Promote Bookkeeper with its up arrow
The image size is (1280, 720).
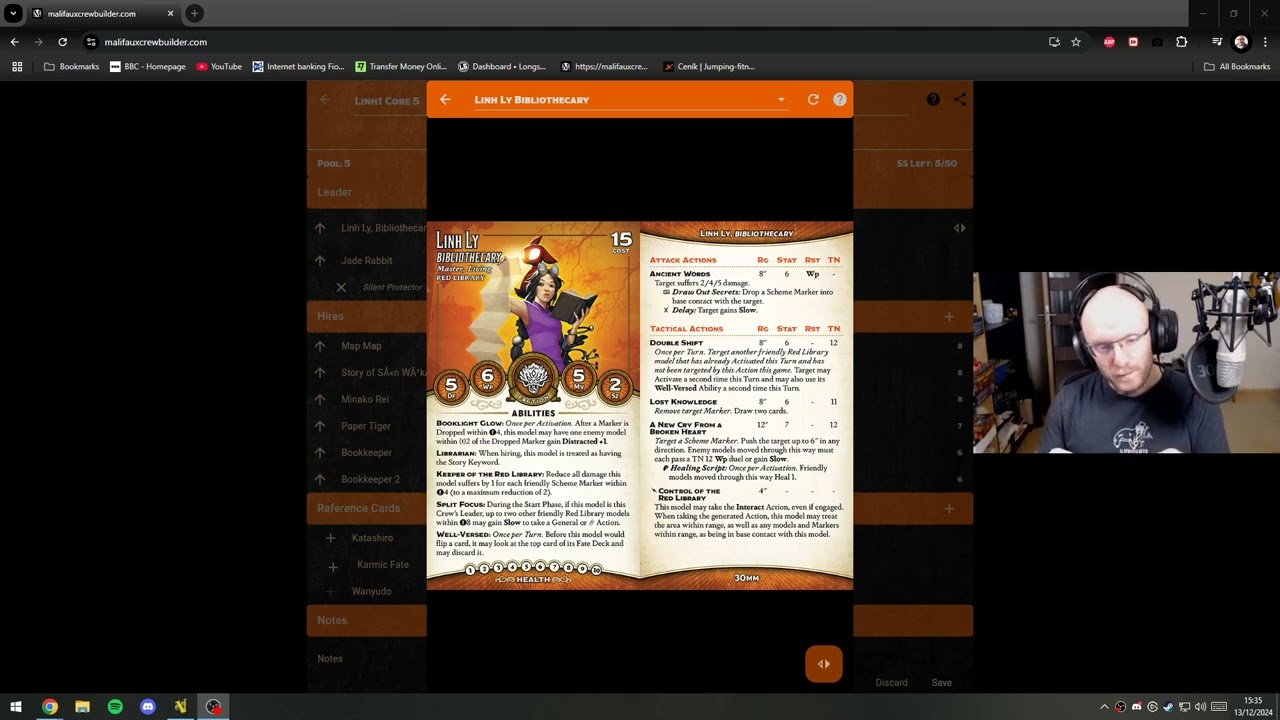(320, 453)
